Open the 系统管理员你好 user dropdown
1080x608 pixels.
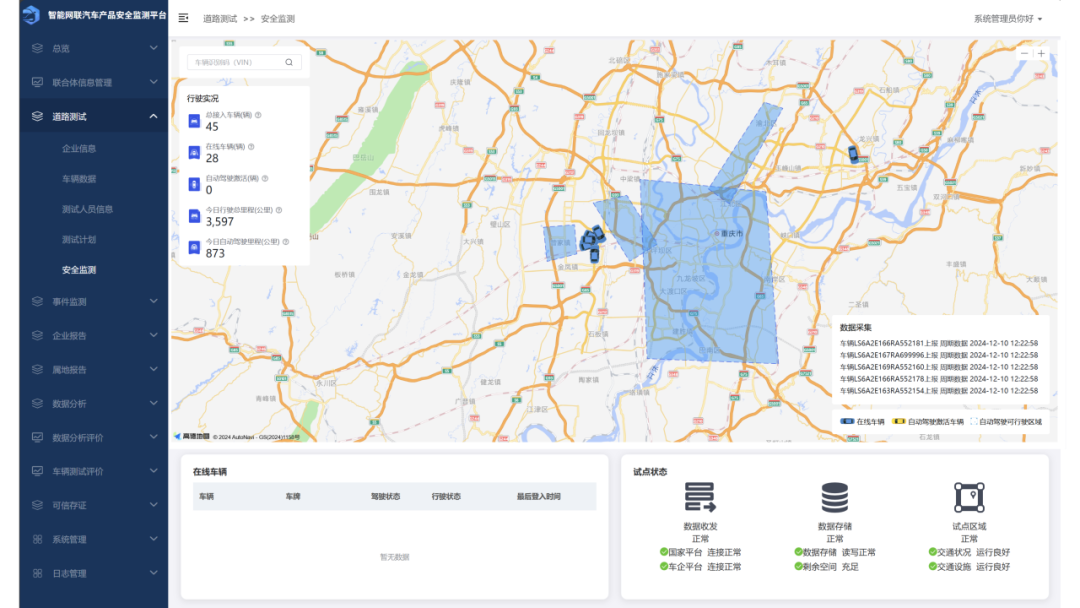click(x=1008, y=19)
